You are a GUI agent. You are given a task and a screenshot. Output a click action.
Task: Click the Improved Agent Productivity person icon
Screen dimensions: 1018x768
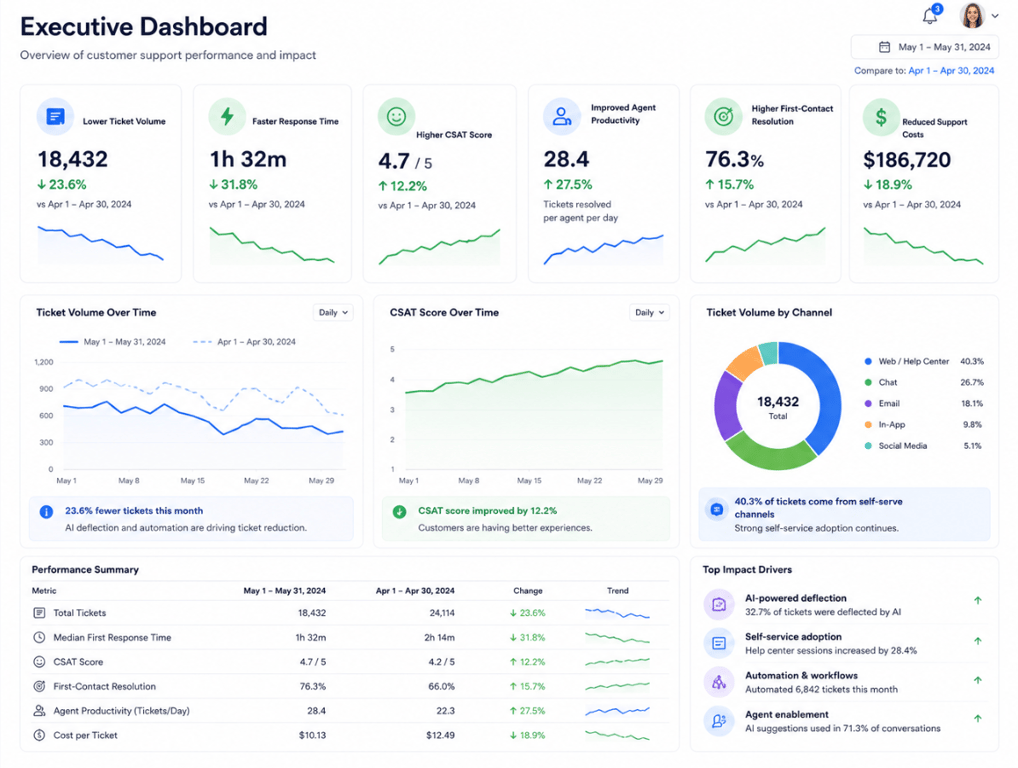point(562,117)
